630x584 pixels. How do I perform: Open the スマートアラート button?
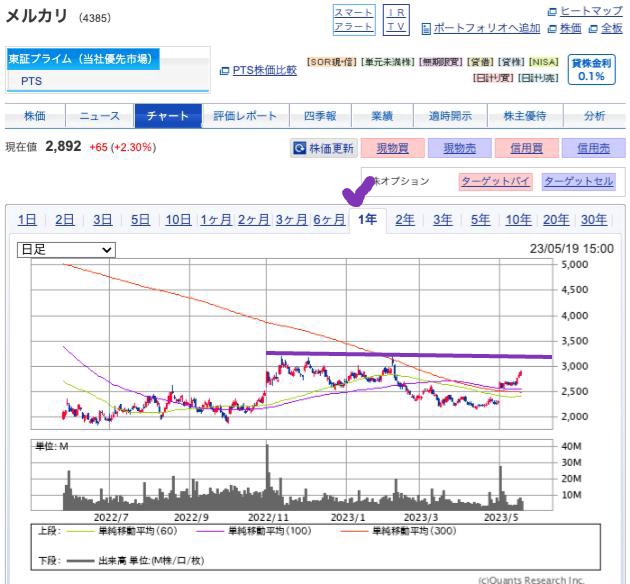pyautogui.click(x=354, y=20)
